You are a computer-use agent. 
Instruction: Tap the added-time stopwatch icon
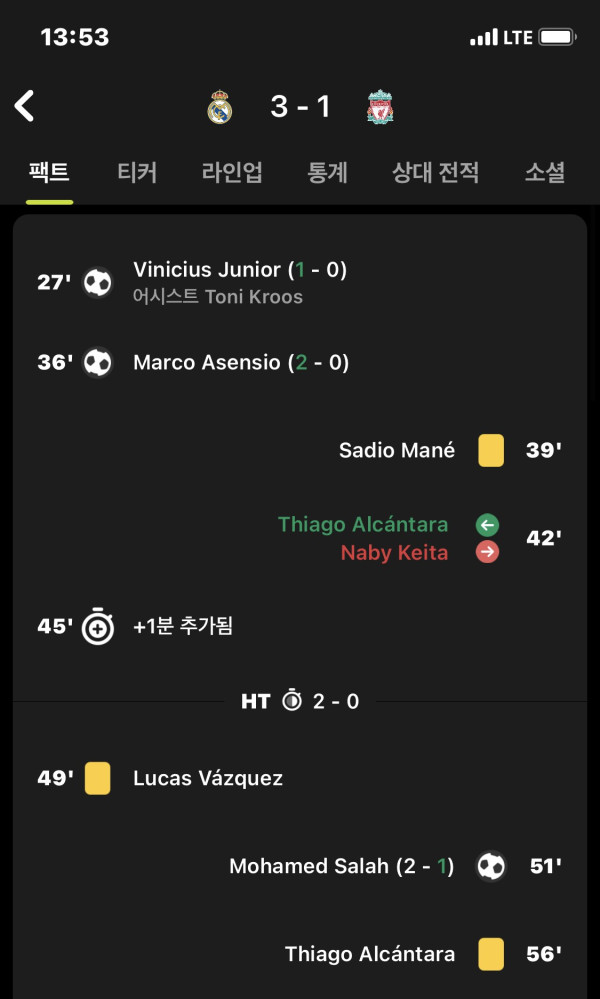pos(98,627)
